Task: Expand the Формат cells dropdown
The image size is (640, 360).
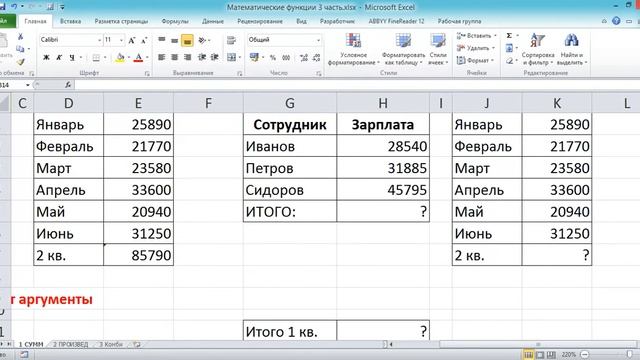Action: 493,60
